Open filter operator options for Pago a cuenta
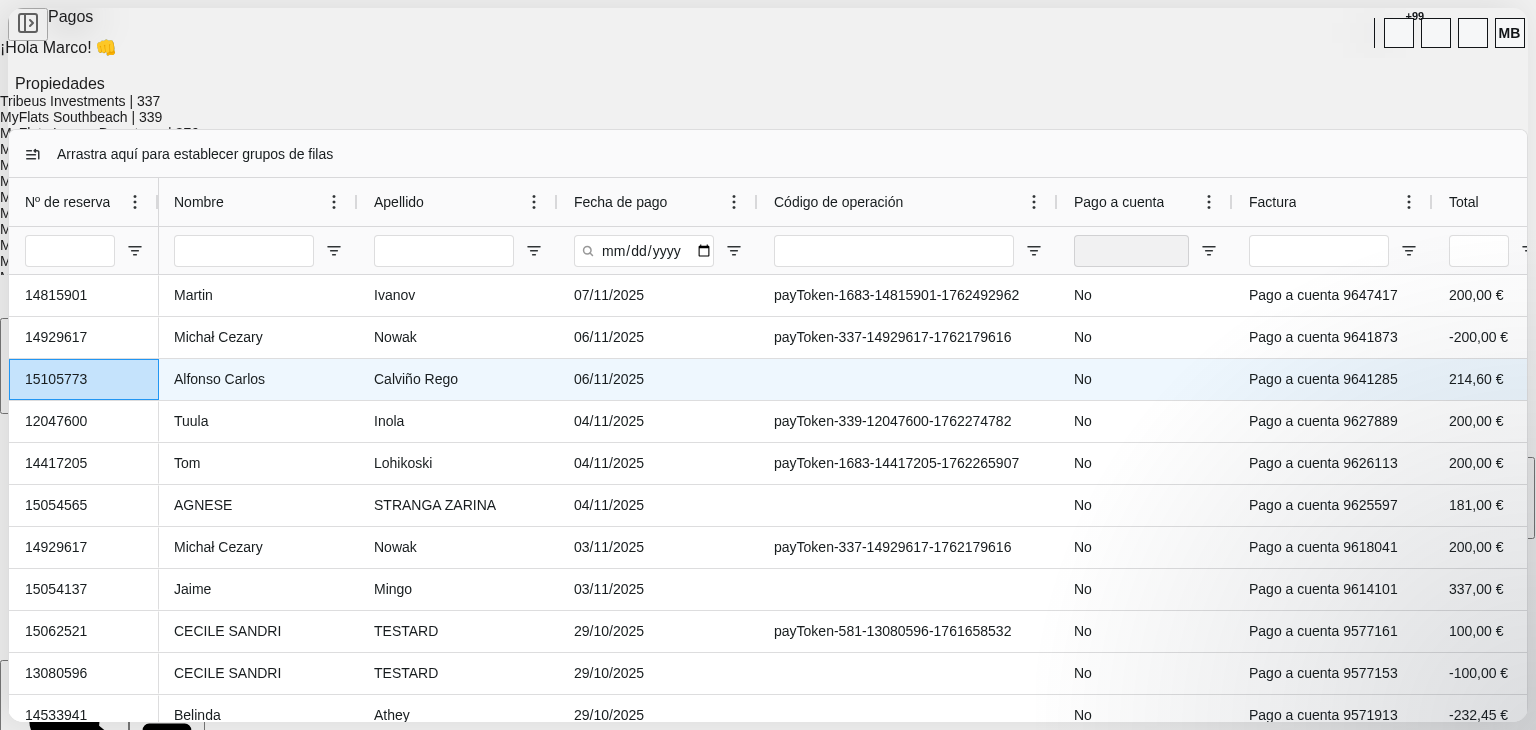 tap(1209, 251)
